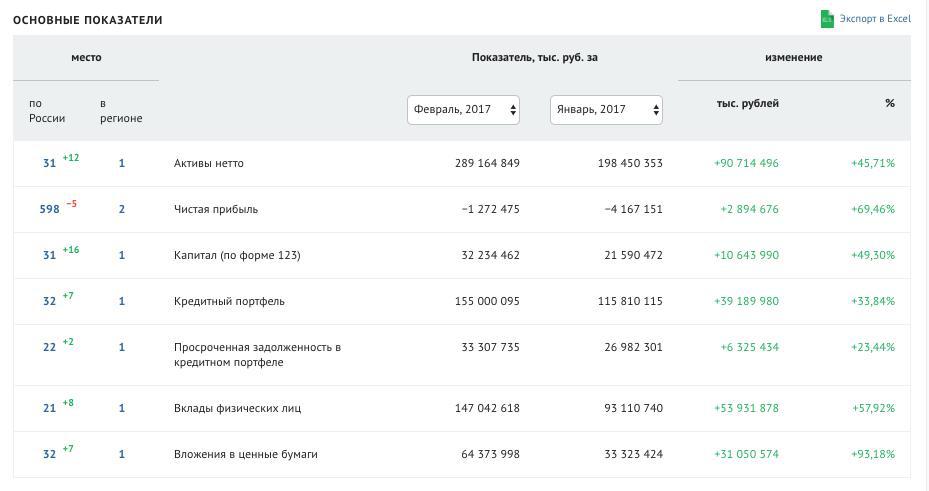The width and height of the screenshot is (929, 491).
Task: Click the Чистая прибыль row label
Action: [x=216, y=209]
